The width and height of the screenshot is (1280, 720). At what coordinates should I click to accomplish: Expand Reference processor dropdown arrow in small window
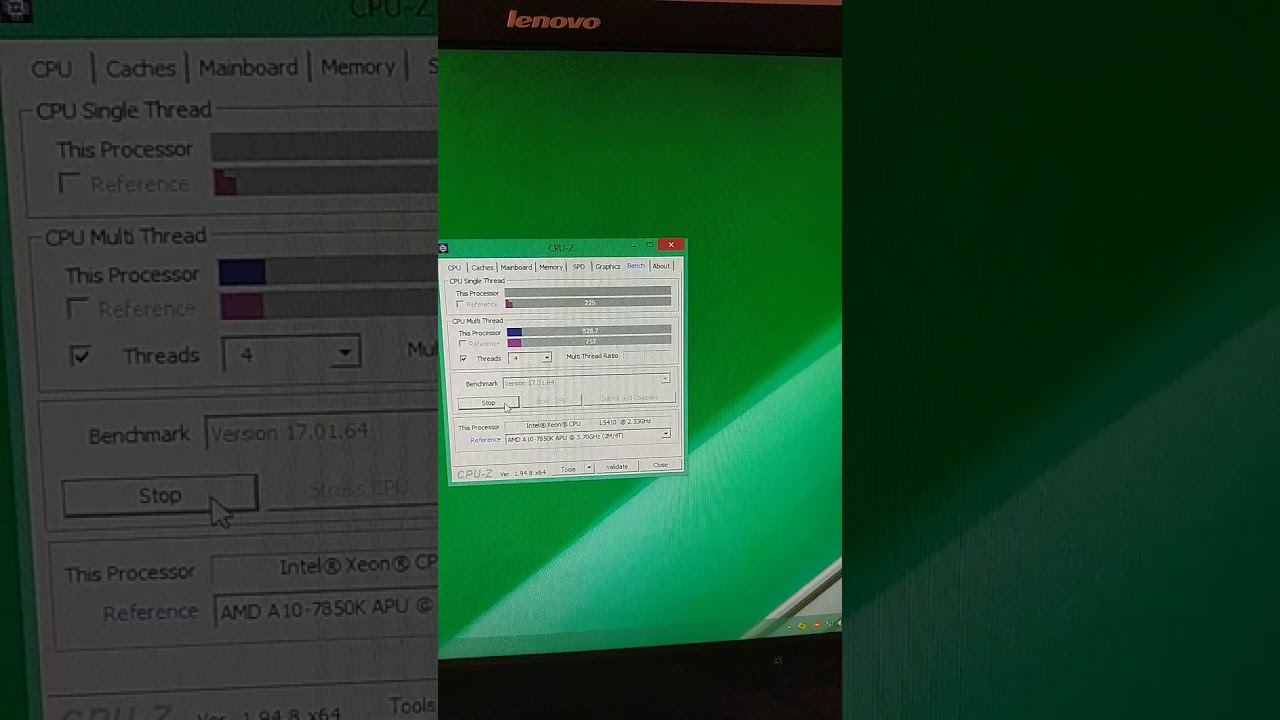[x=666, y=433]
